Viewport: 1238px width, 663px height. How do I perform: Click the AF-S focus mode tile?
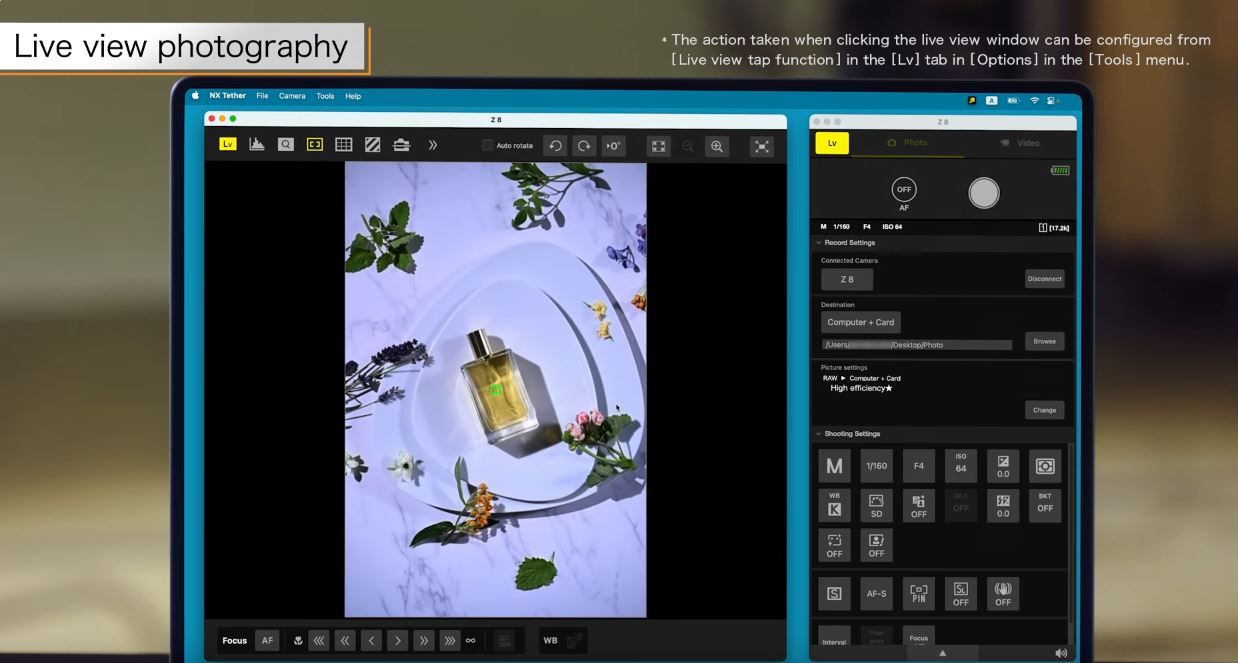[877, 593]
